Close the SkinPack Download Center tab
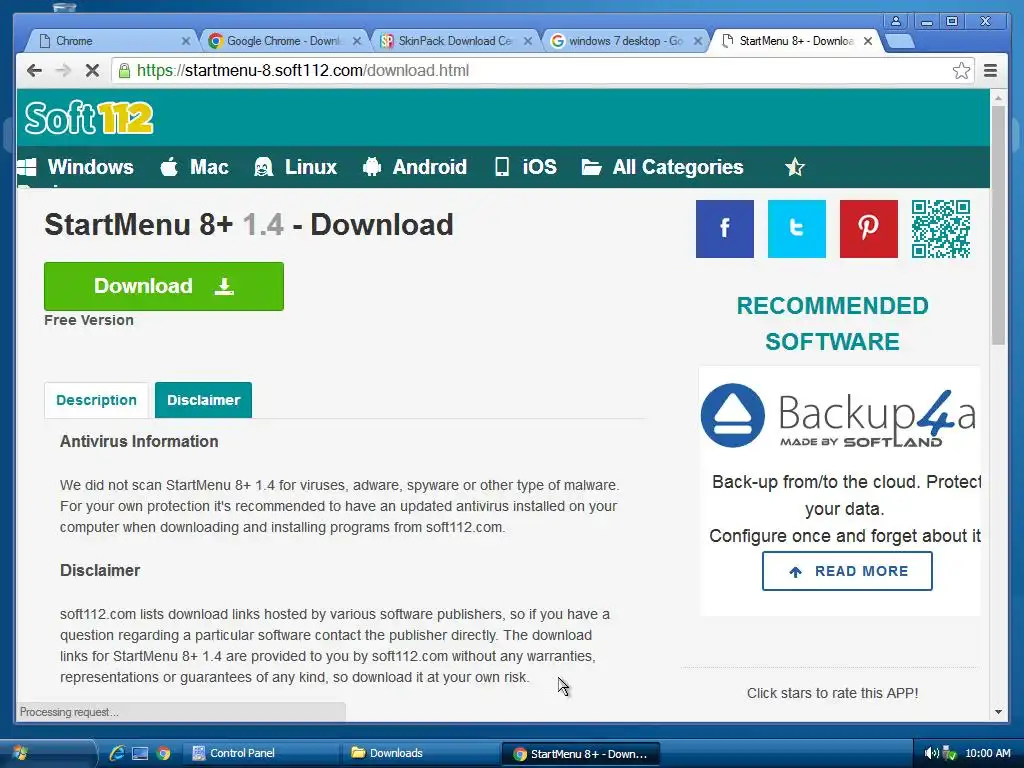 (x=528, y=41)
